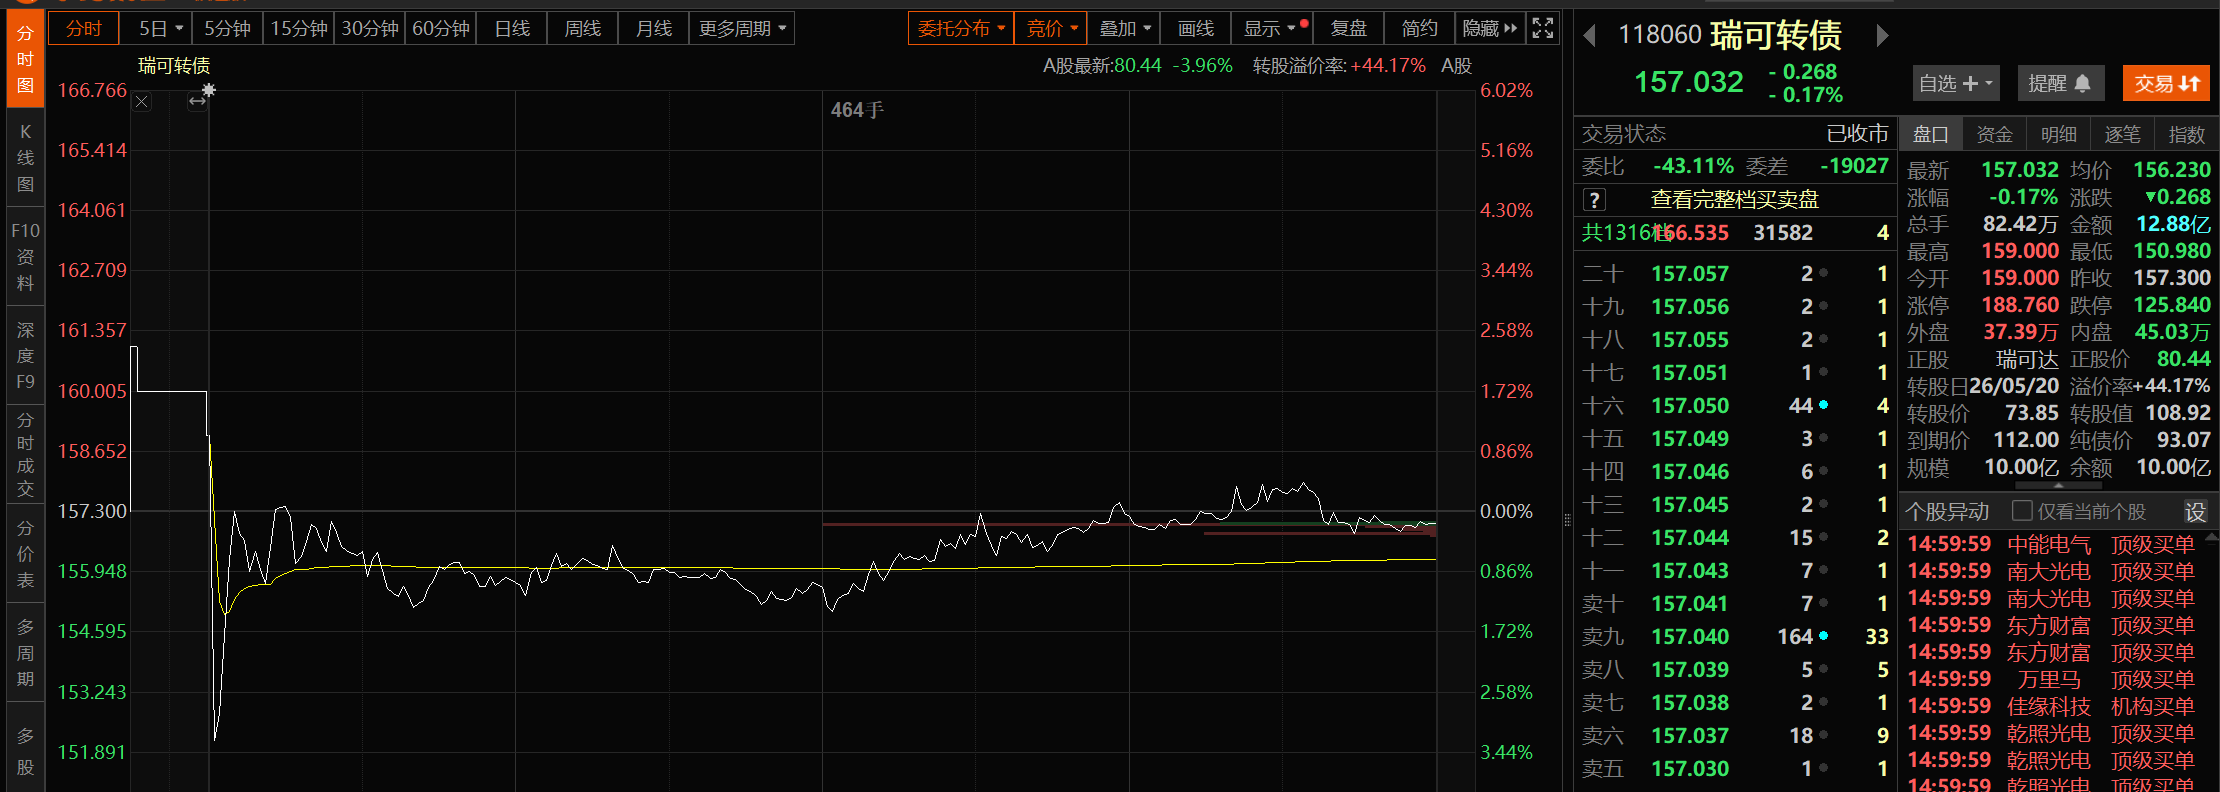Open 委托分布 dropdown

coord(961,29)
